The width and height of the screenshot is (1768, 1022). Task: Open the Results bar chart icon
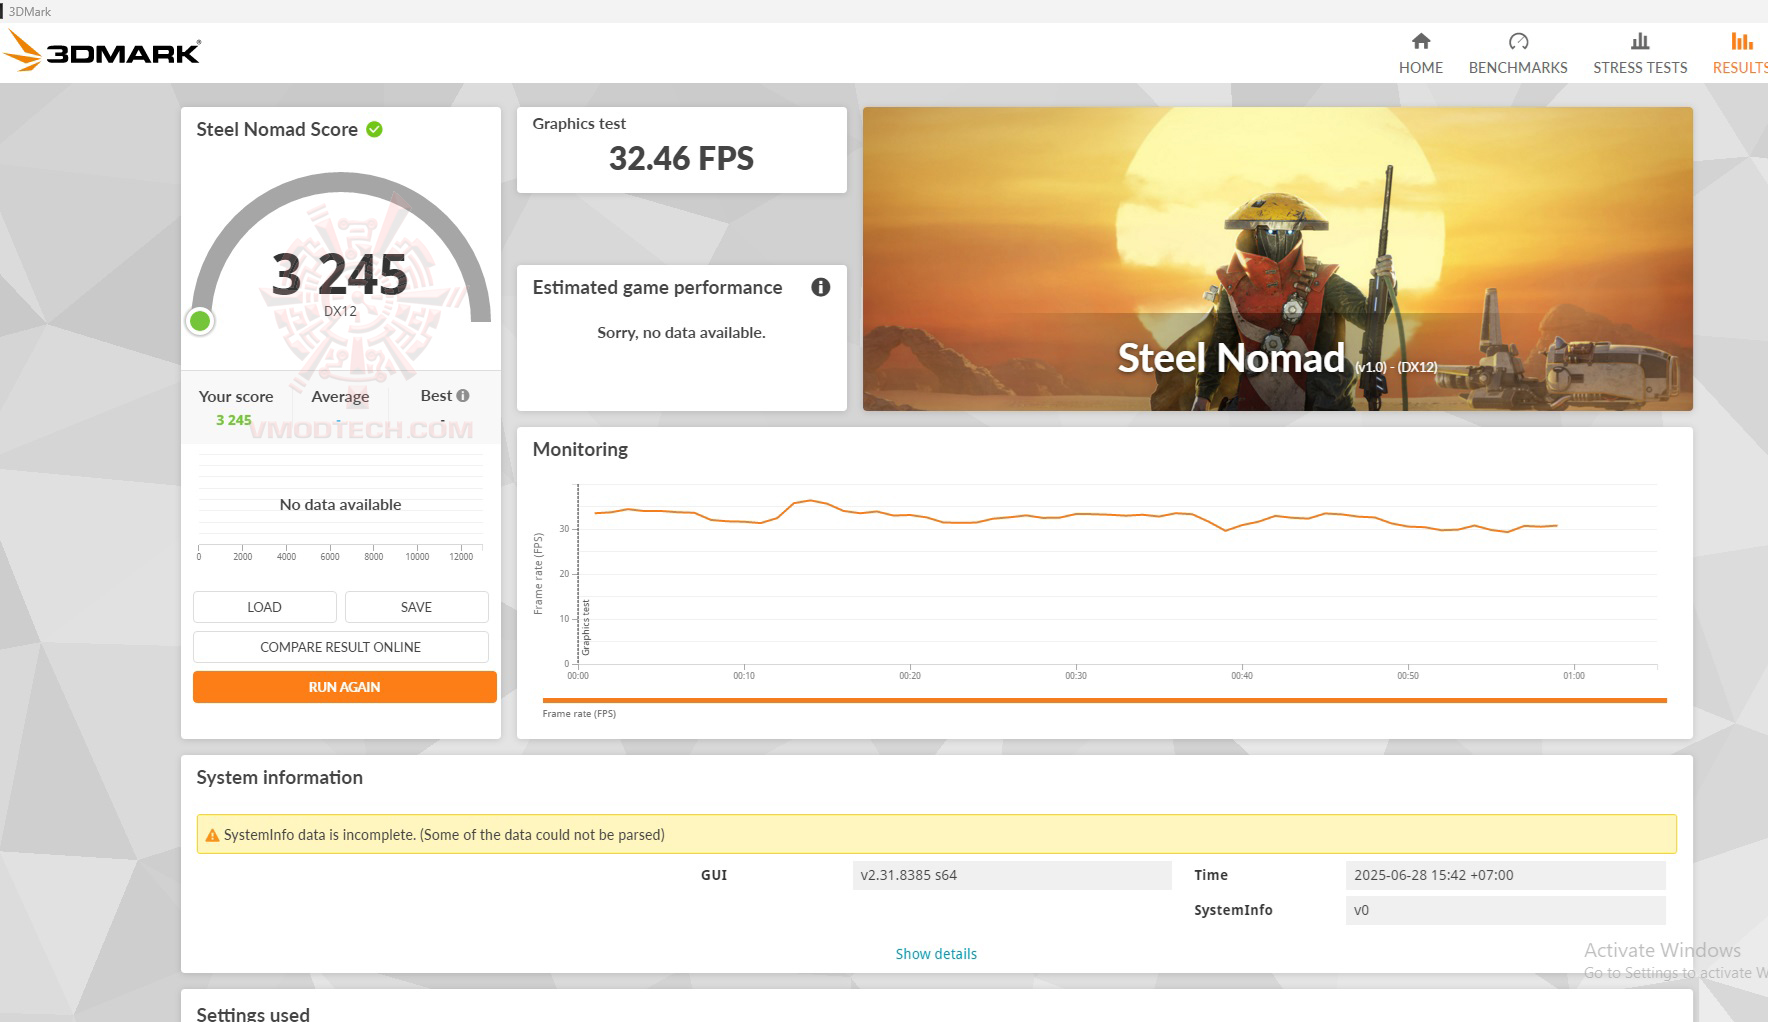tap(1742, 41)
